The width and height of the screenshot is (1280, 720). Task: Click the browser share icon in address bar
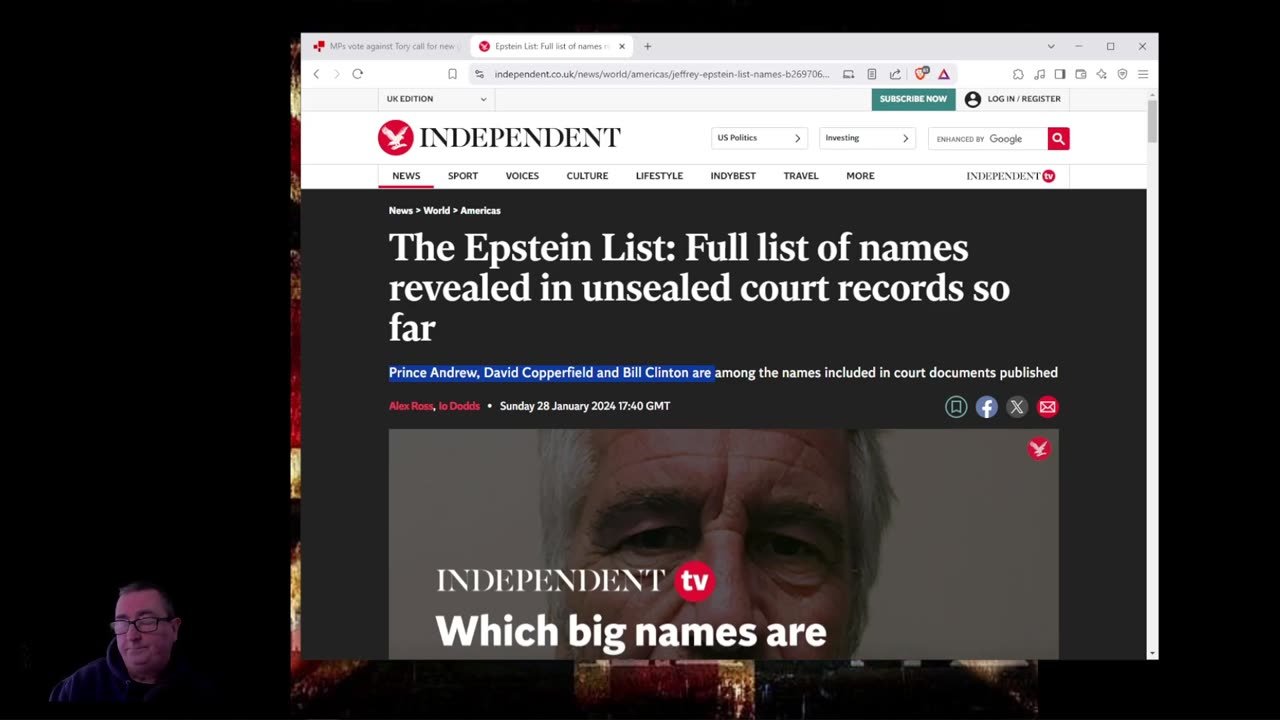[895, 74]
